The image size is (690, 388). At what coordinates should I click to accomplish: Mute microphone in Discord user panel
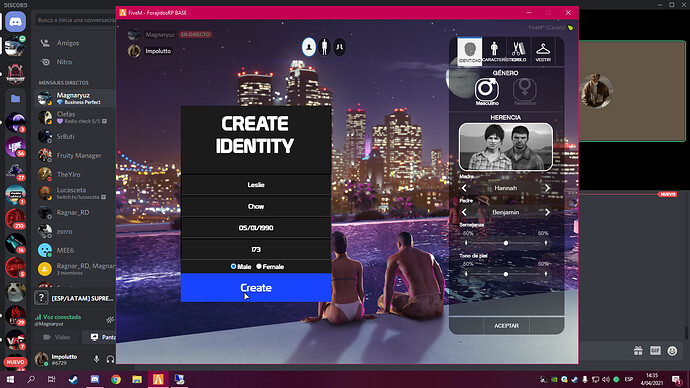tap(96, 359)
